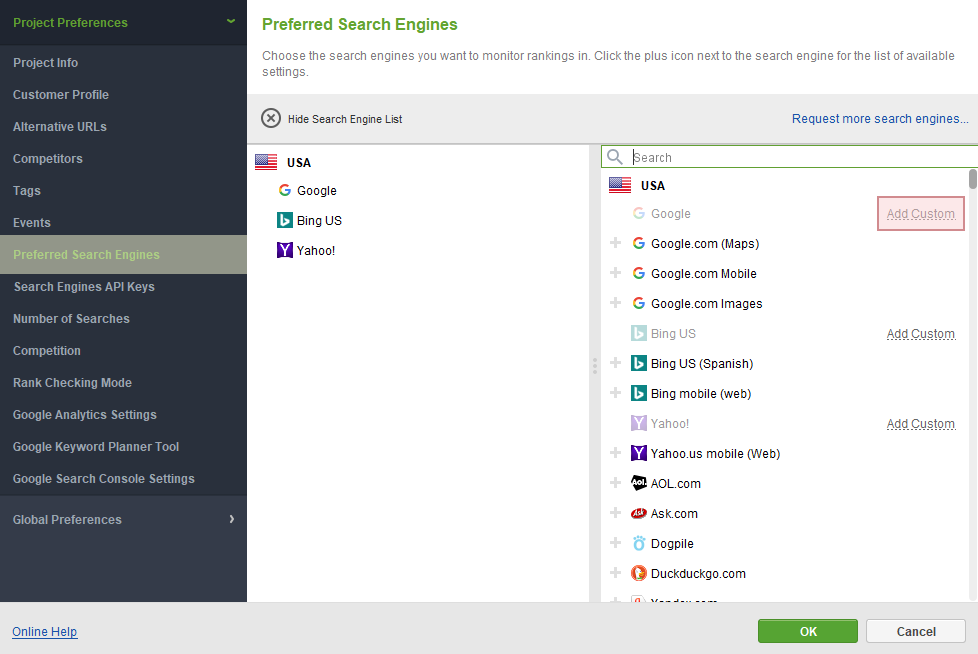Add Bing US (Spanish) using its plus icon
The image size is (978, 654).
(x=616, y=362)
